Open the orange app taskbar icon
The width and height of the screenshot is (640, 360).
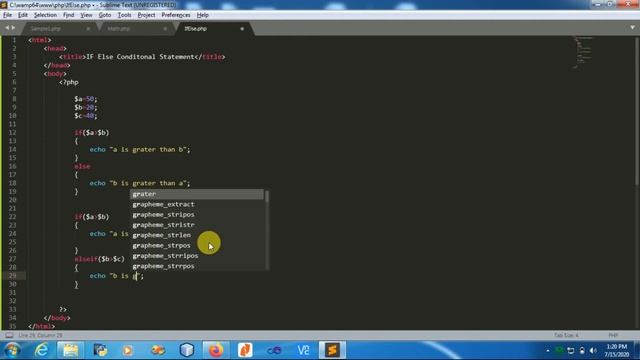(245, 351)
